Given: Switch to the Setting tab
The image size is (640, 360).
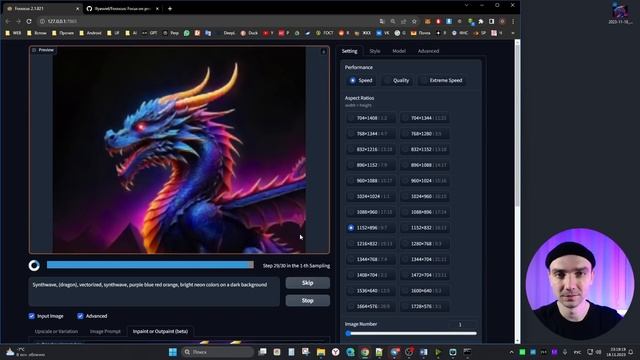Looking at the screenshot, I should tap(349, 51).
